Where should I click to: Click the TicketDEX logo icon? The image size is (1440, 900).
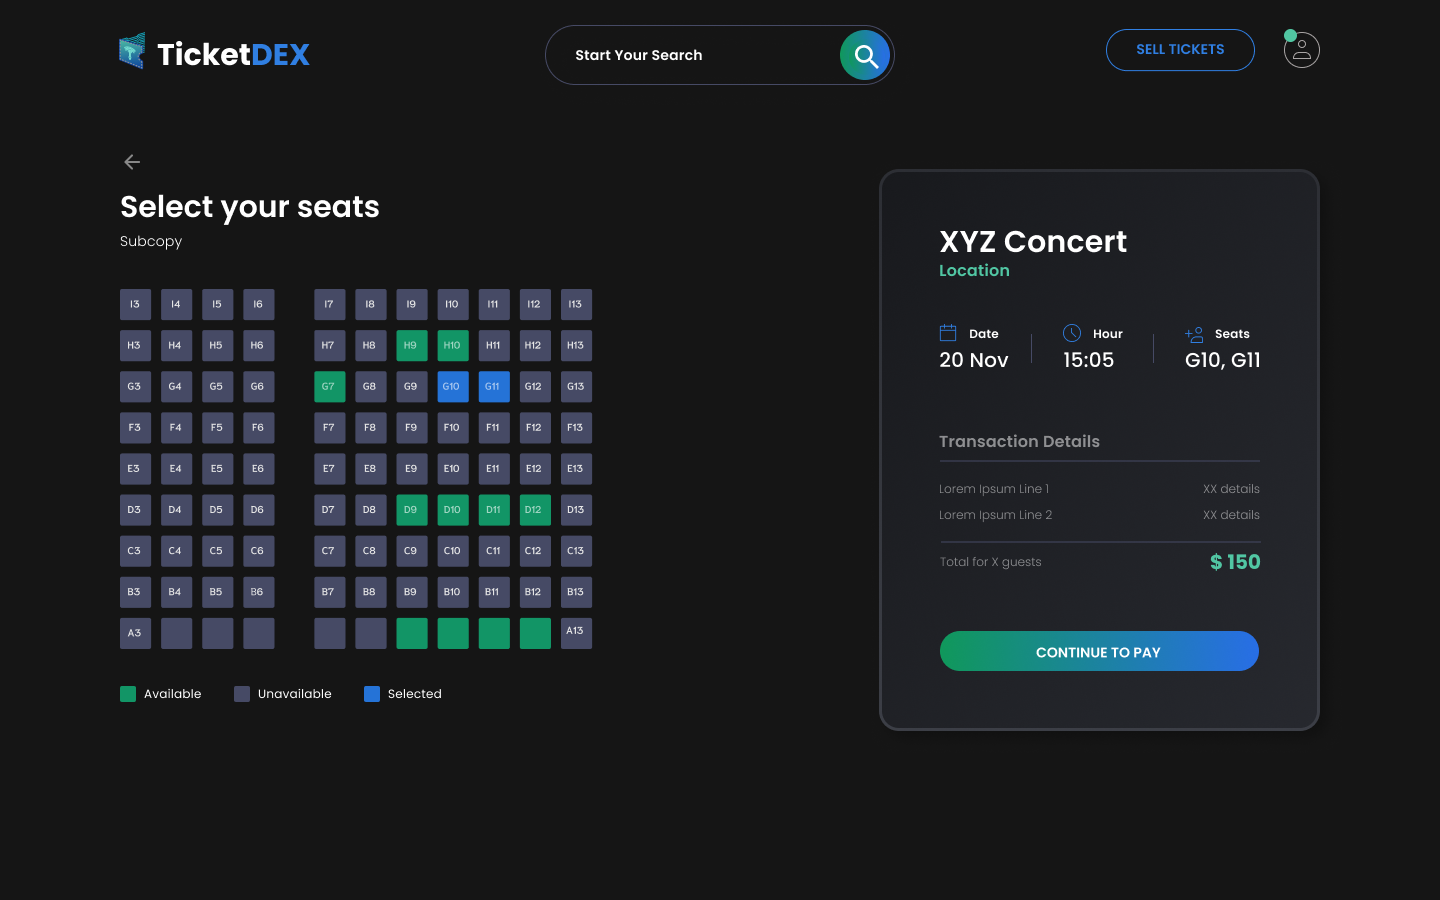131,51
